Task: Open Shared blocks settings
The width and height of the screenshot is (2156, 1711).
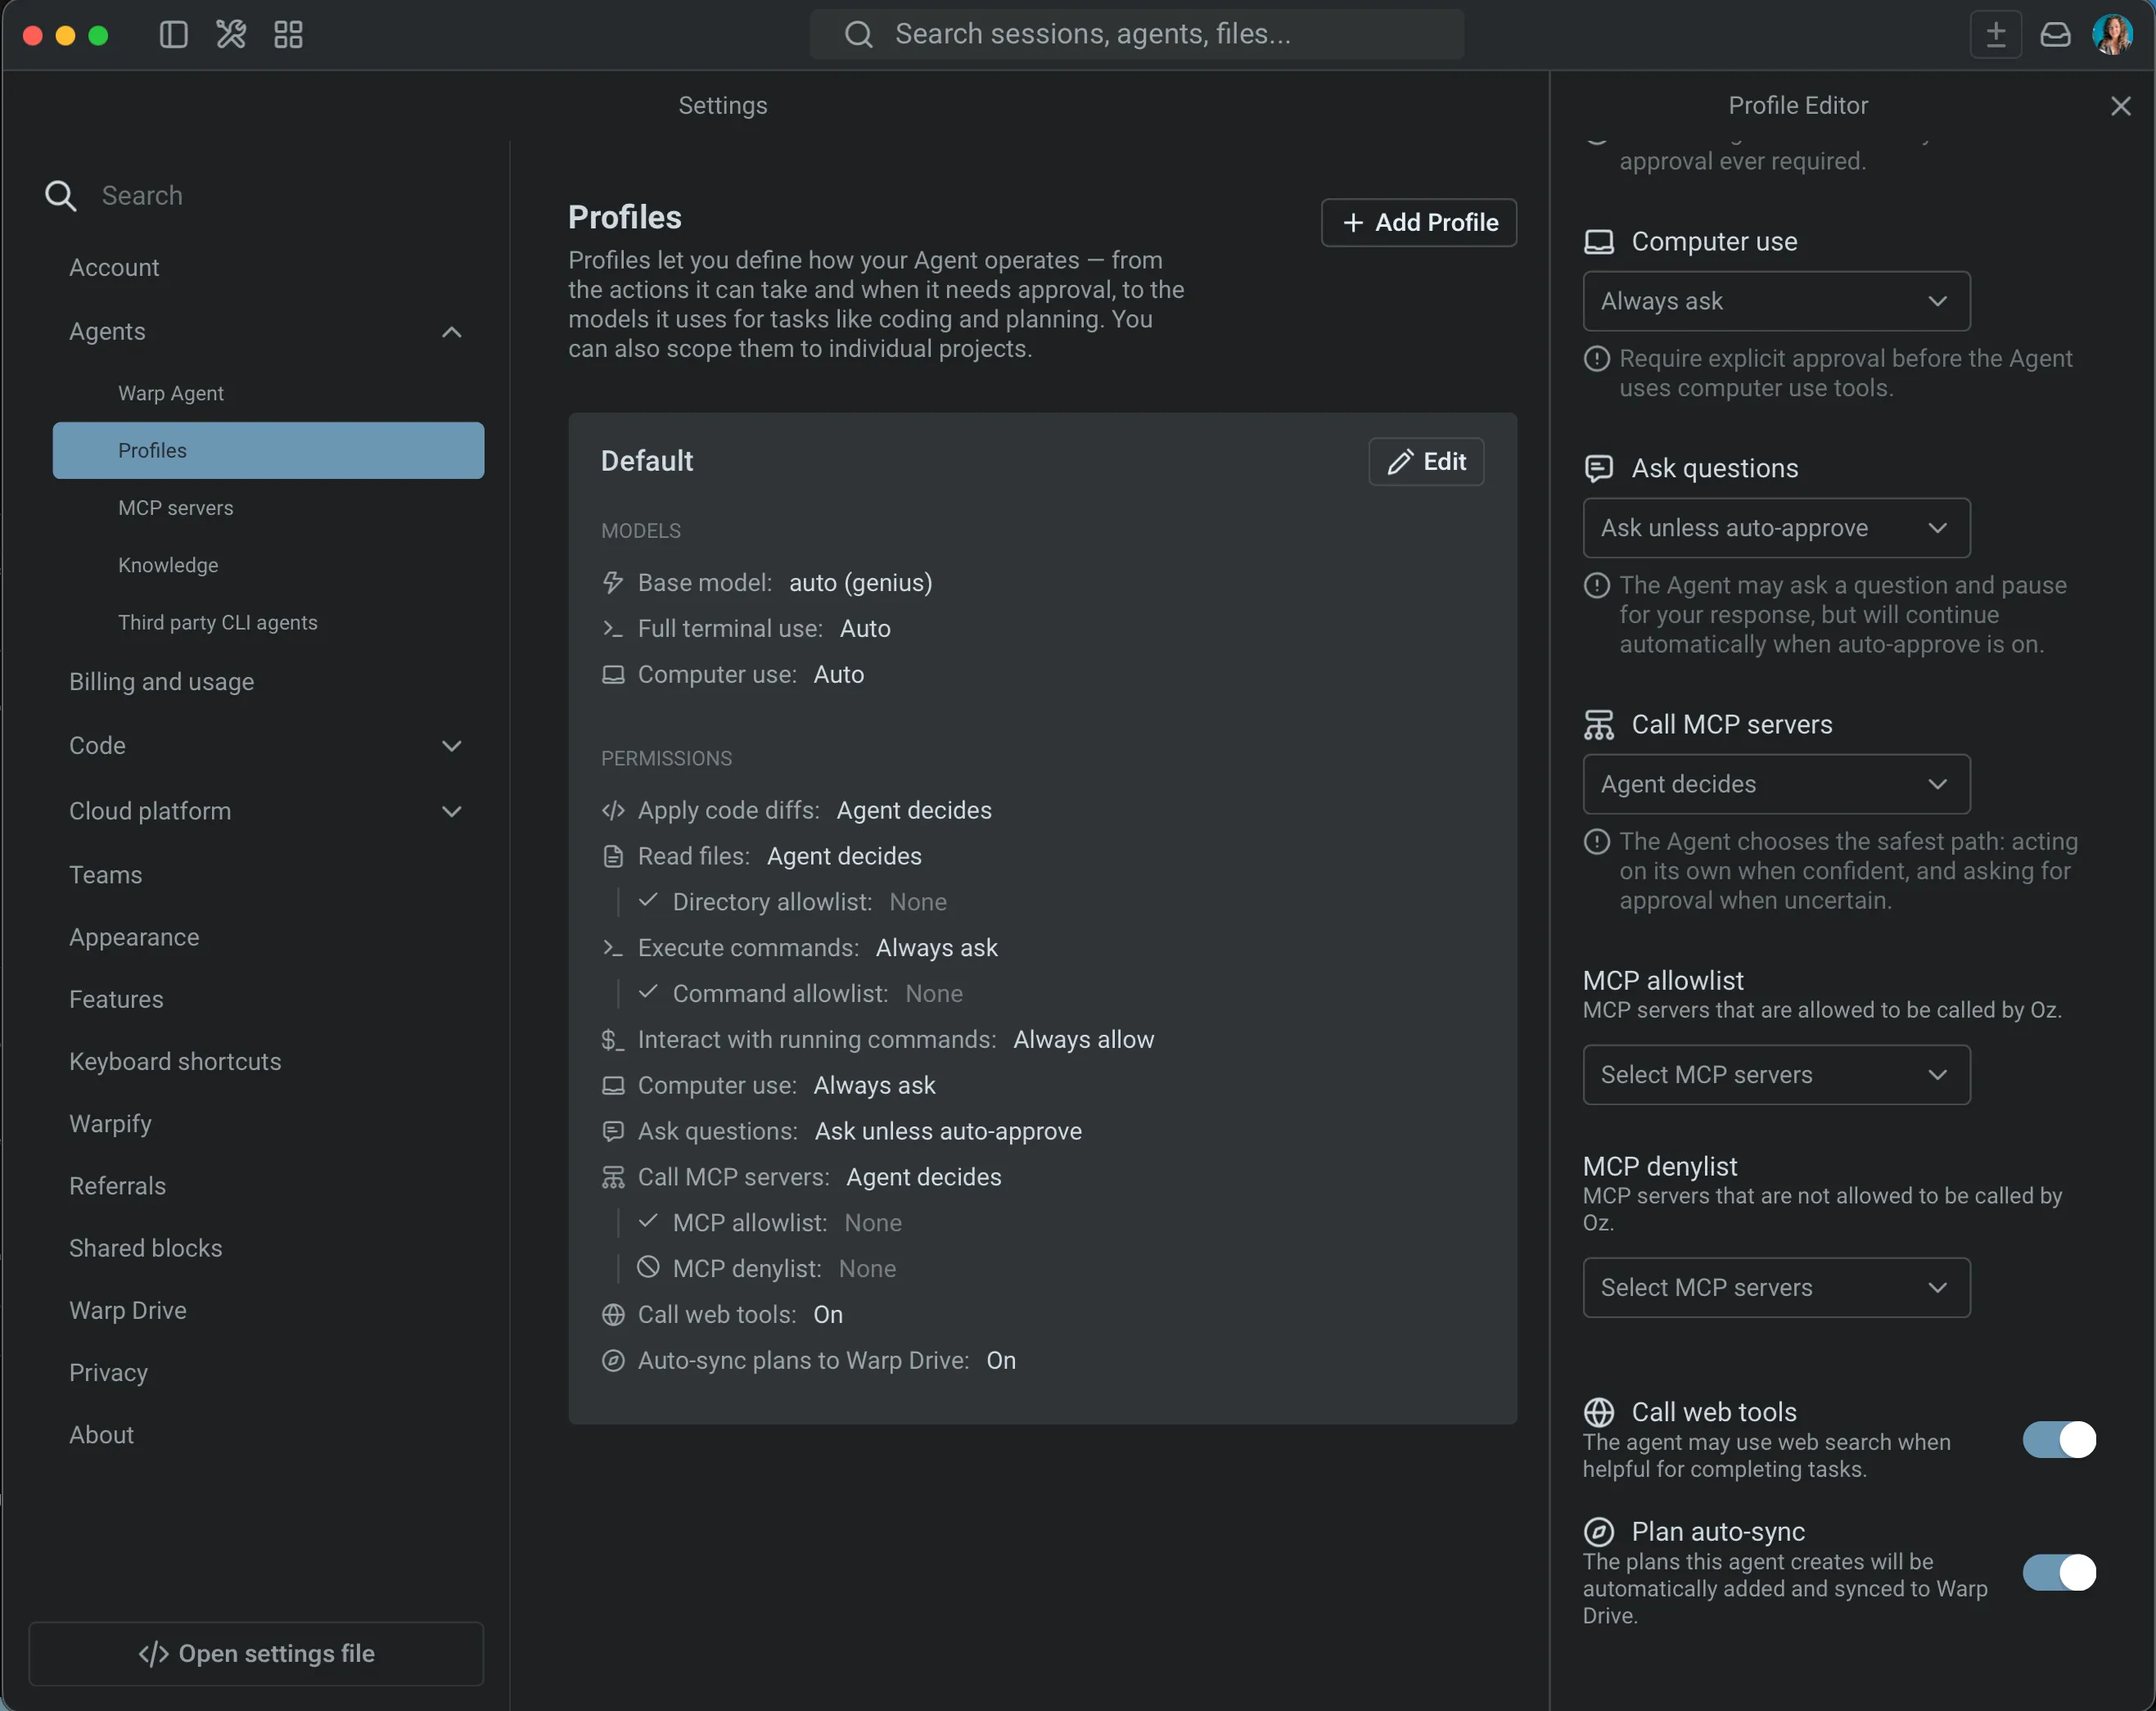Action: [145, 1248]
